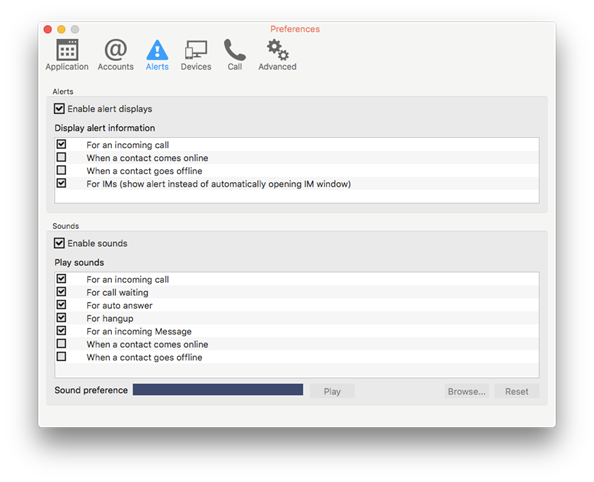Open the Call phone handset icon
Screen dimensions: 594x482
coord(234,50)
